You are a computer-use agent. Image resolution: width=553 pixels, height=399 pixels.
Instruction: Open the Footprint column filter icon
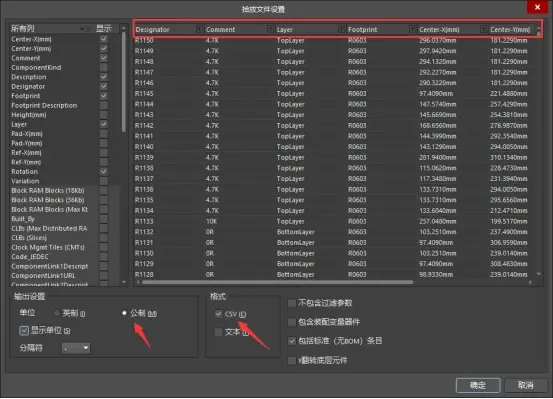pyautogui.click(x=412, y=29)
